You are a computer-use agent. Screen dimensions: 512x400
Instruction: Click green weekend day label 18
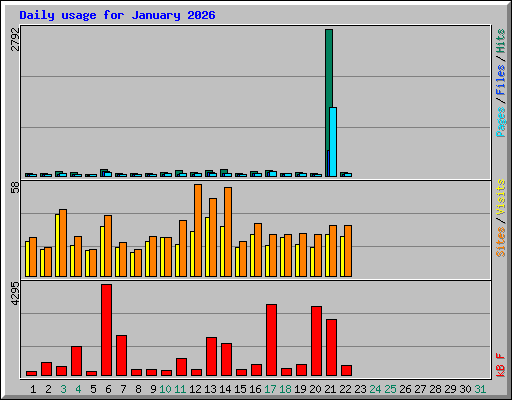tap(285, 389)
